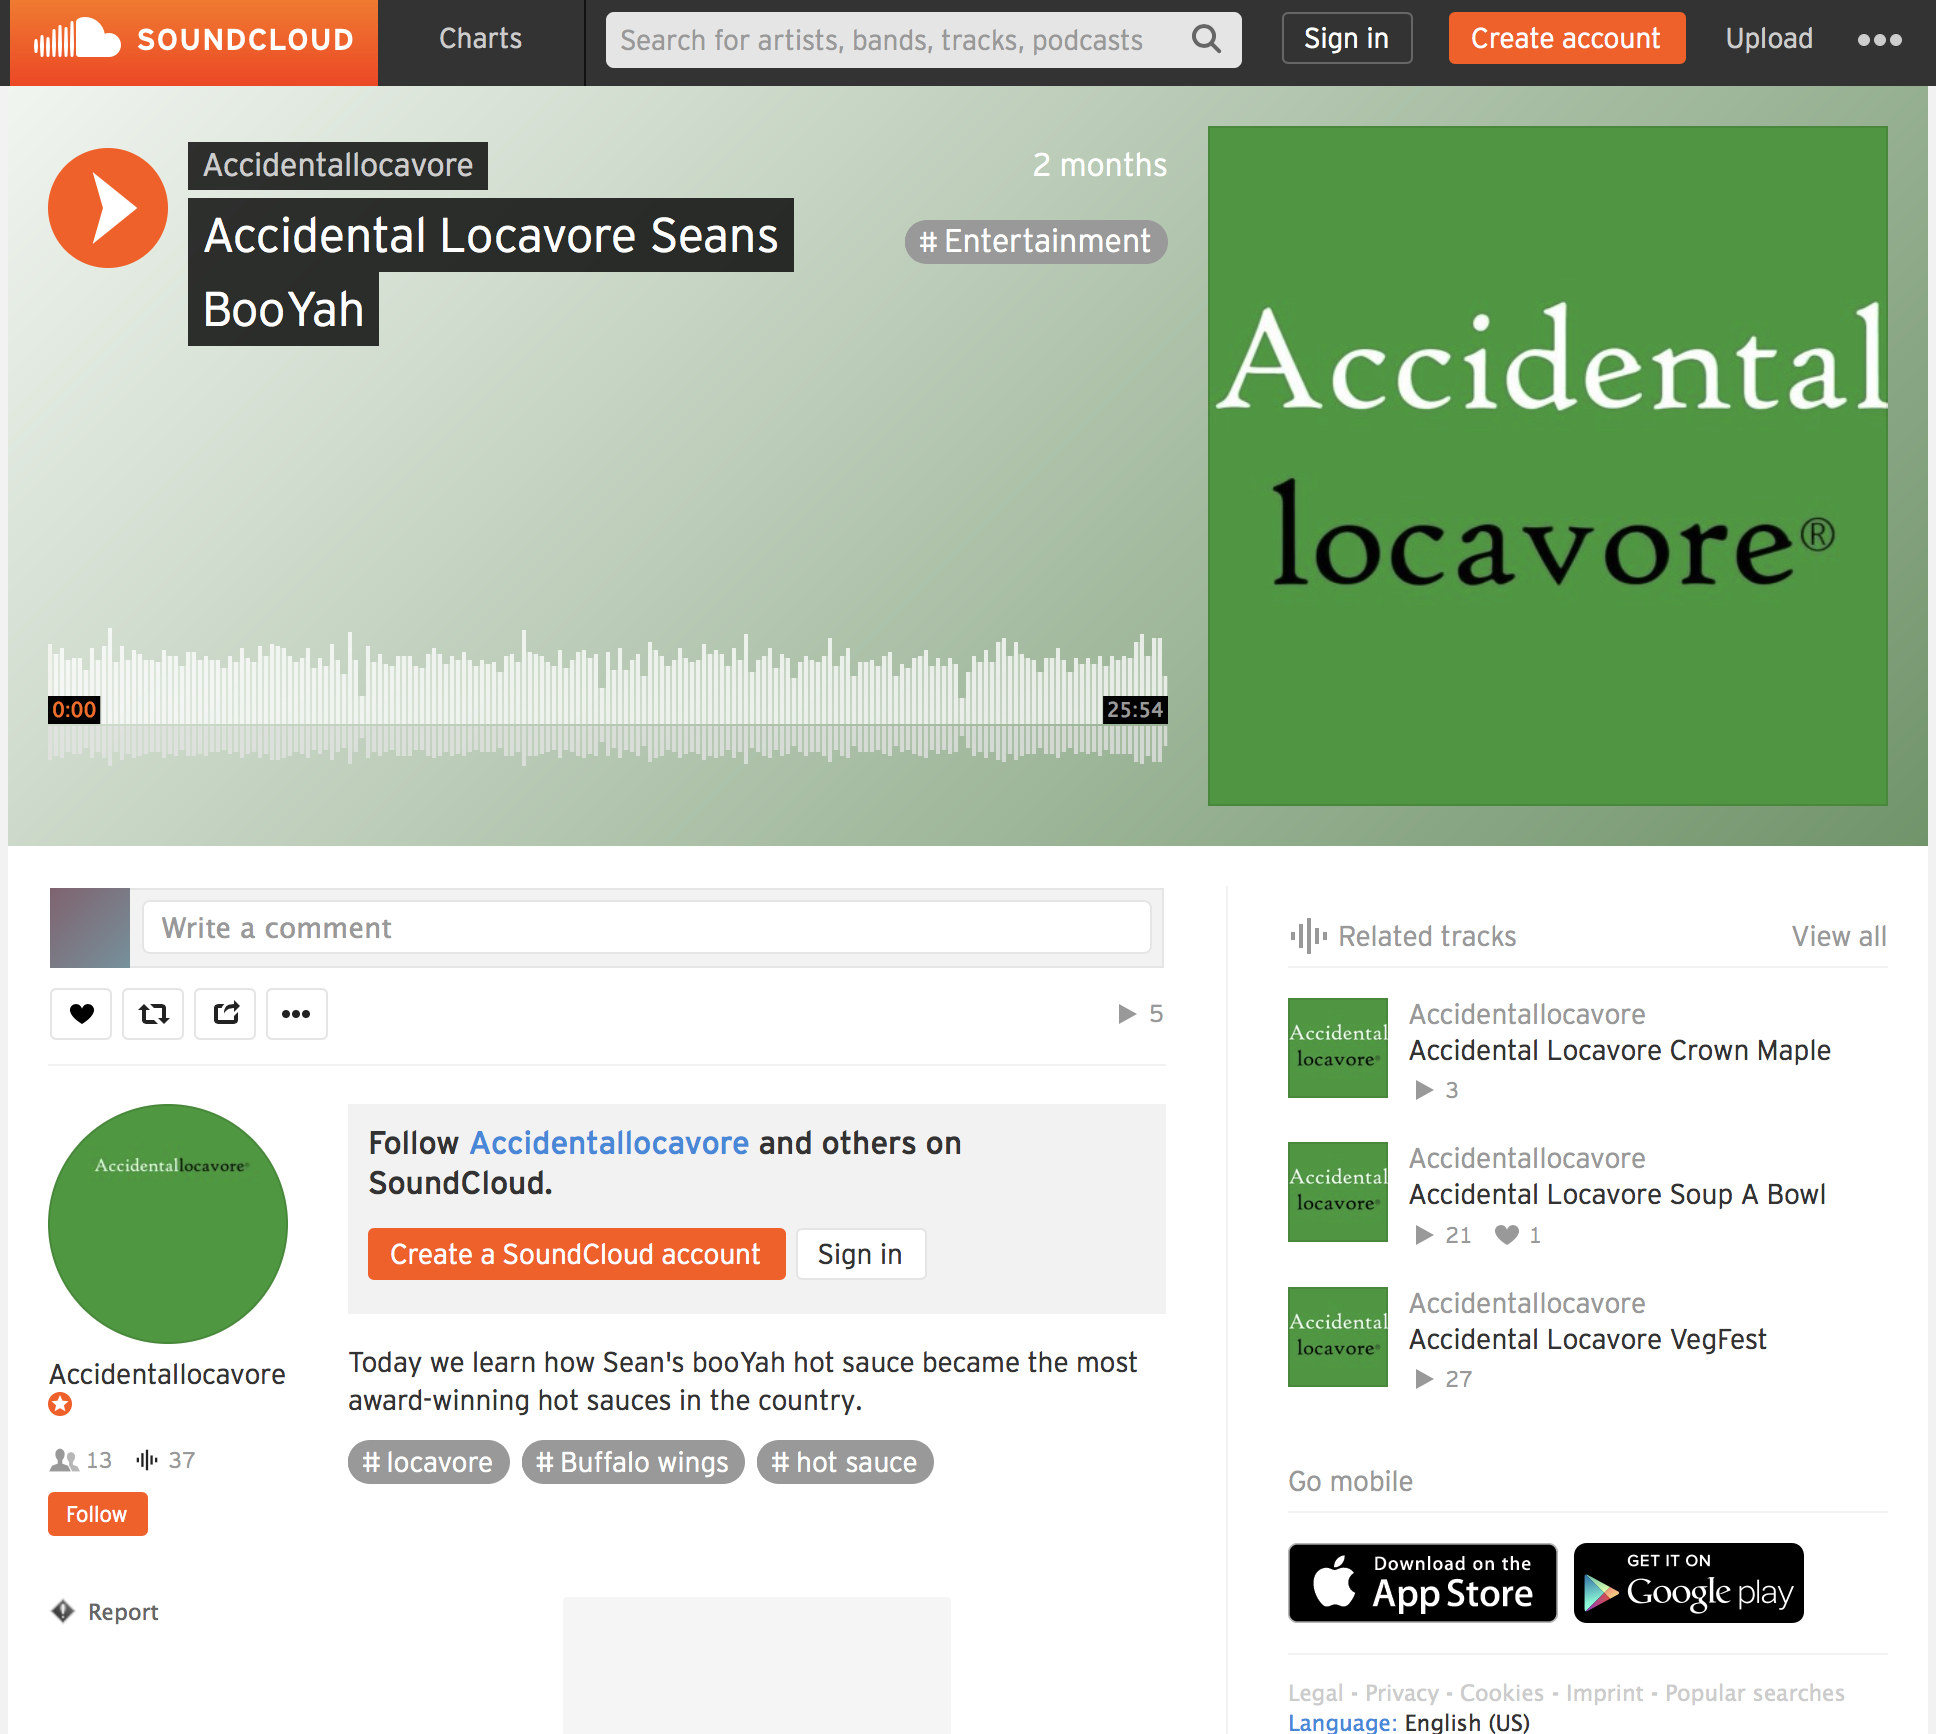Click the Get it on Google Play badge
Viewport: 1936px width, 1734px height.
tap(1689, 1583)
